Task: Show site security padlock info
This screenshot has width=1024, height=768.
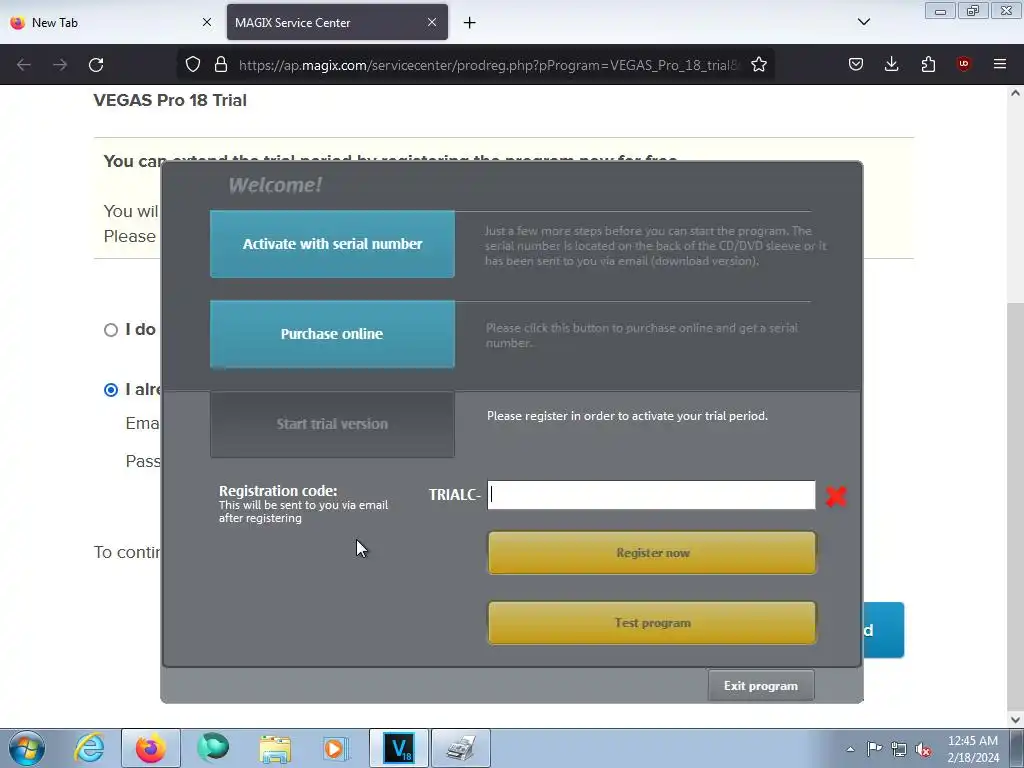Action: [x=221, y=65]
